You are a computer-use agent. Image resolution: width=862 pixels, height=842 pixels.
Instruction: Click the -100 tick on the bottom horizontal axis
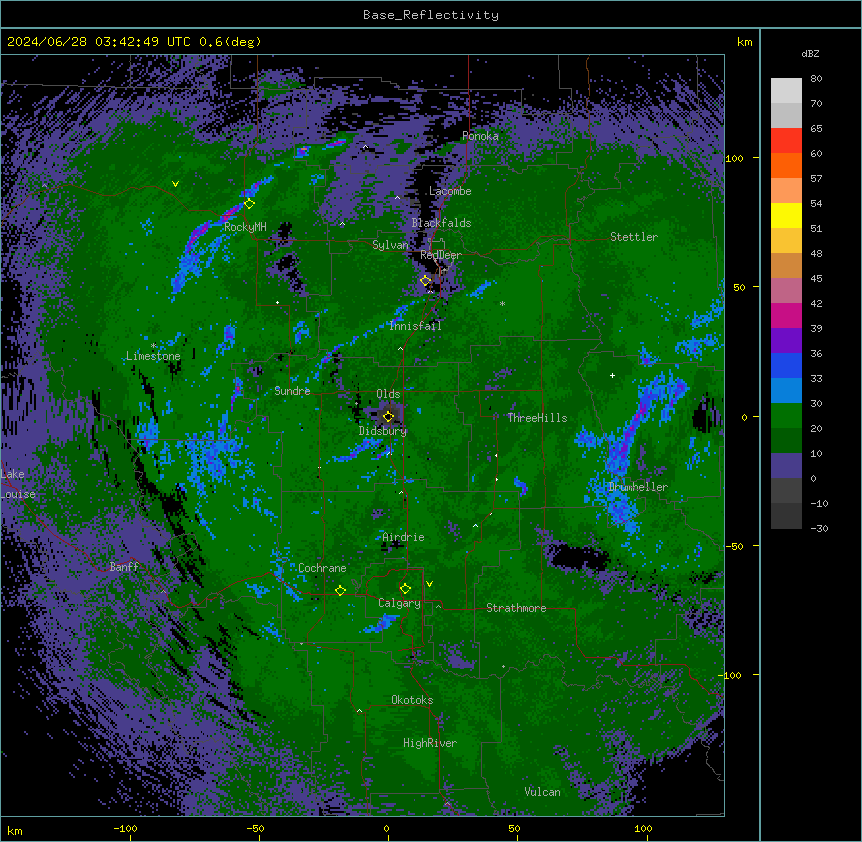tap(125, 828)
